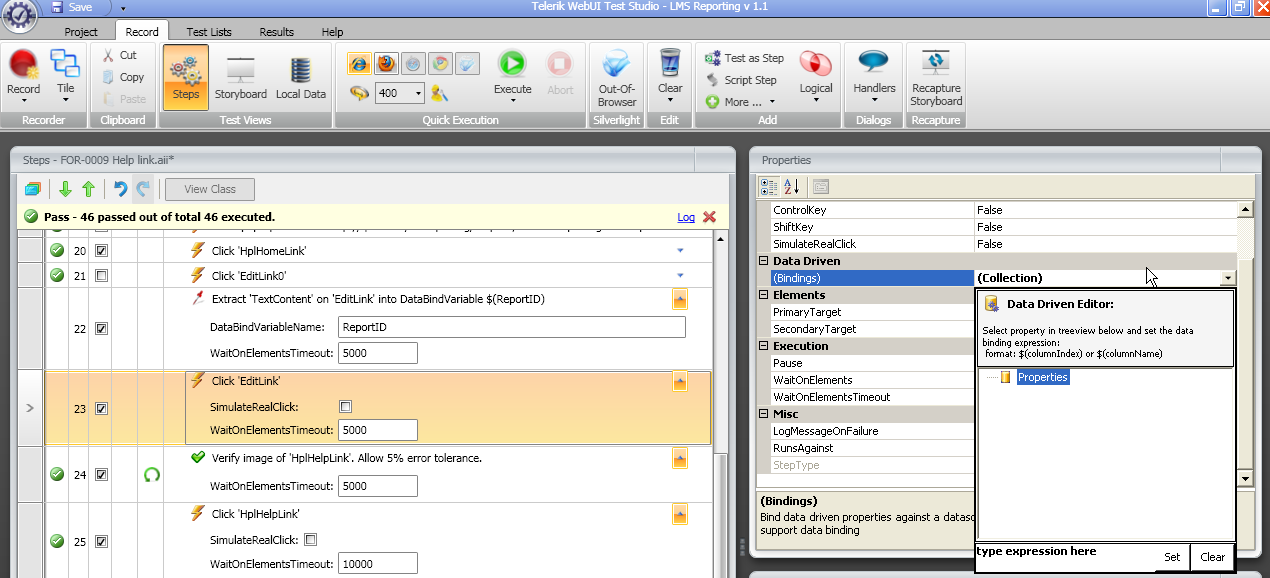Move the step down with the green arrow
The height and width of the screenshot is (578, 1270).
pos(66,188)
